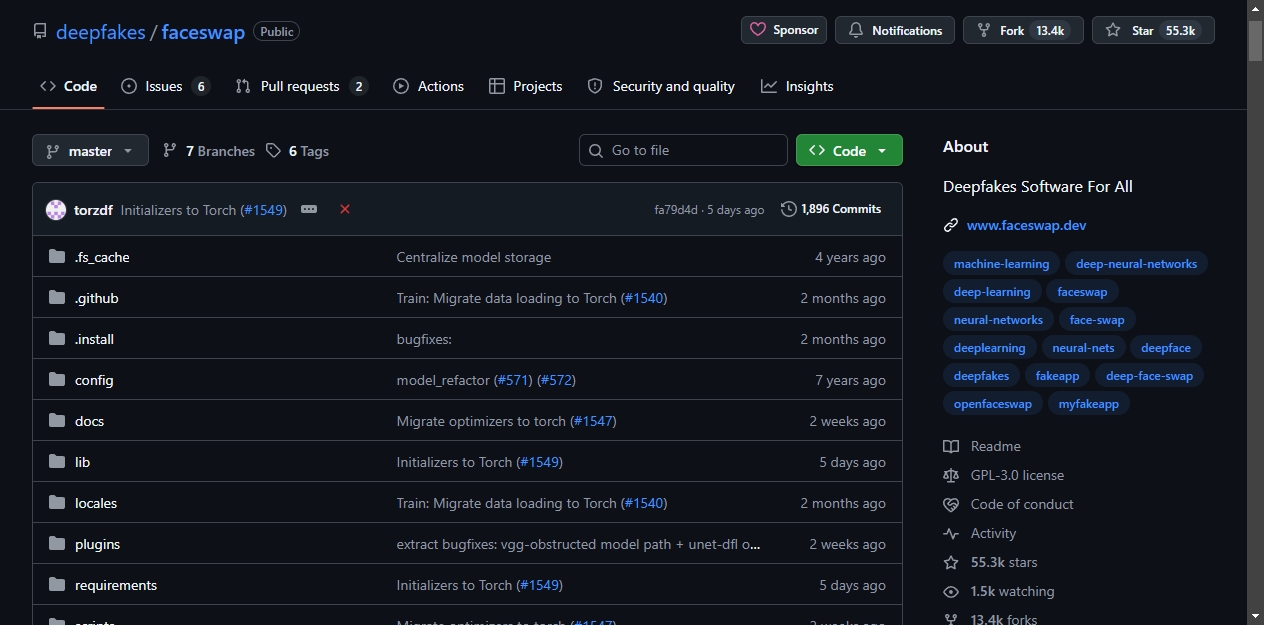Screen dimensions: 1264x625
Task: Open #572 pull request link
Action: tap(557, 380)
